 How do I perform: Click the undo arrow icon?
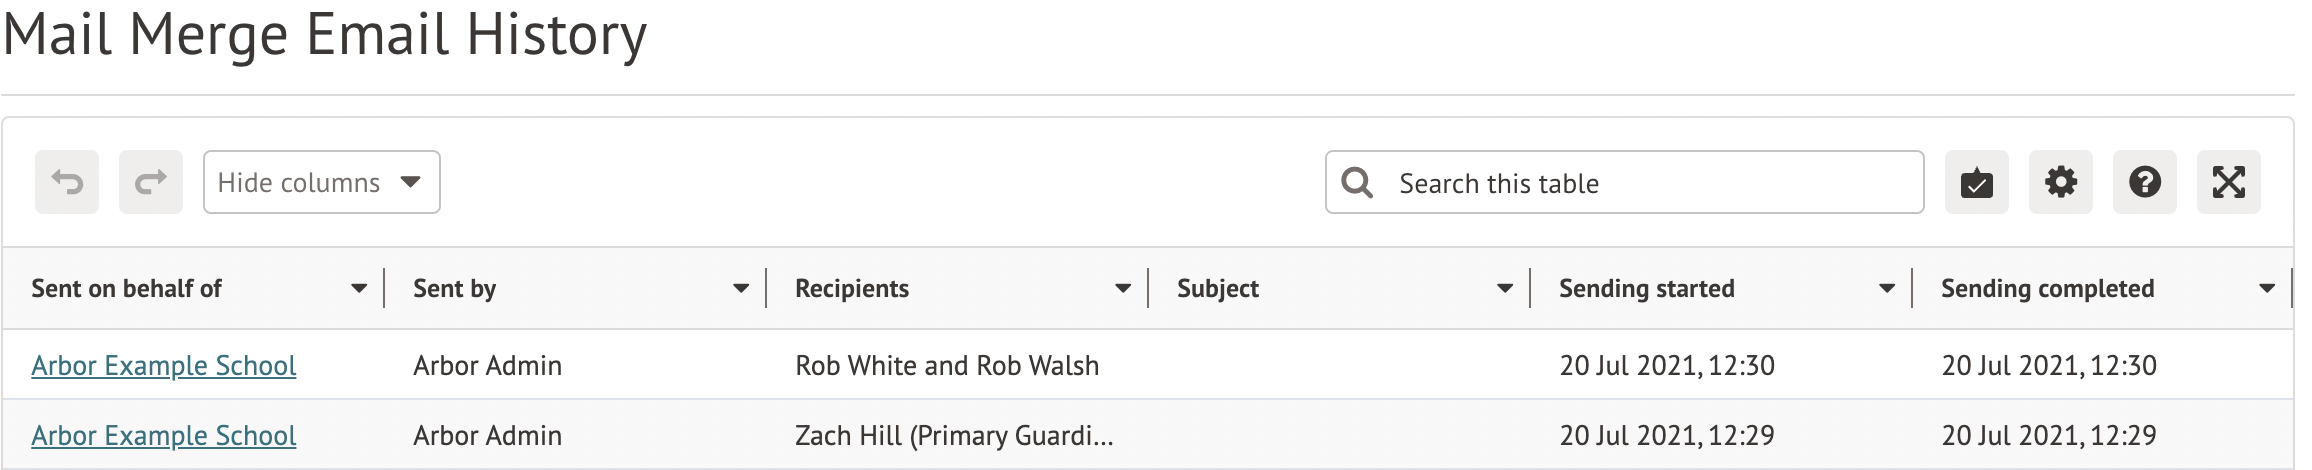click(x=67, y=182)
